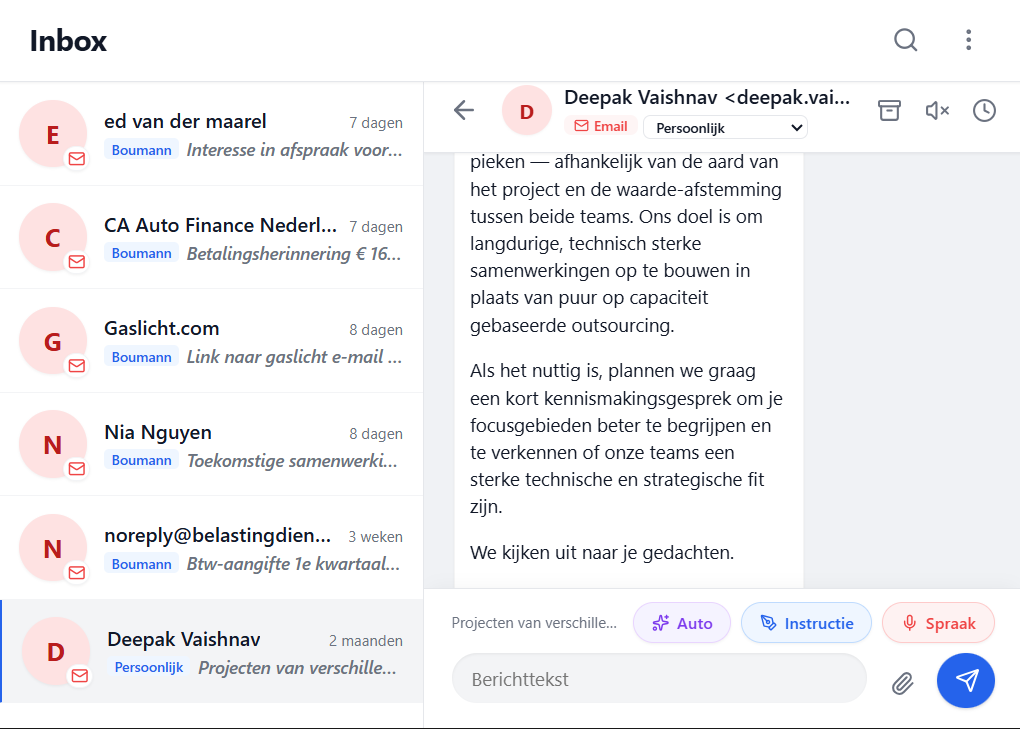Click the Boumann tag on Nia Nguyen's email
Image resolution: width=1020 pixels, height=729 pixels.
coord(140,459)
